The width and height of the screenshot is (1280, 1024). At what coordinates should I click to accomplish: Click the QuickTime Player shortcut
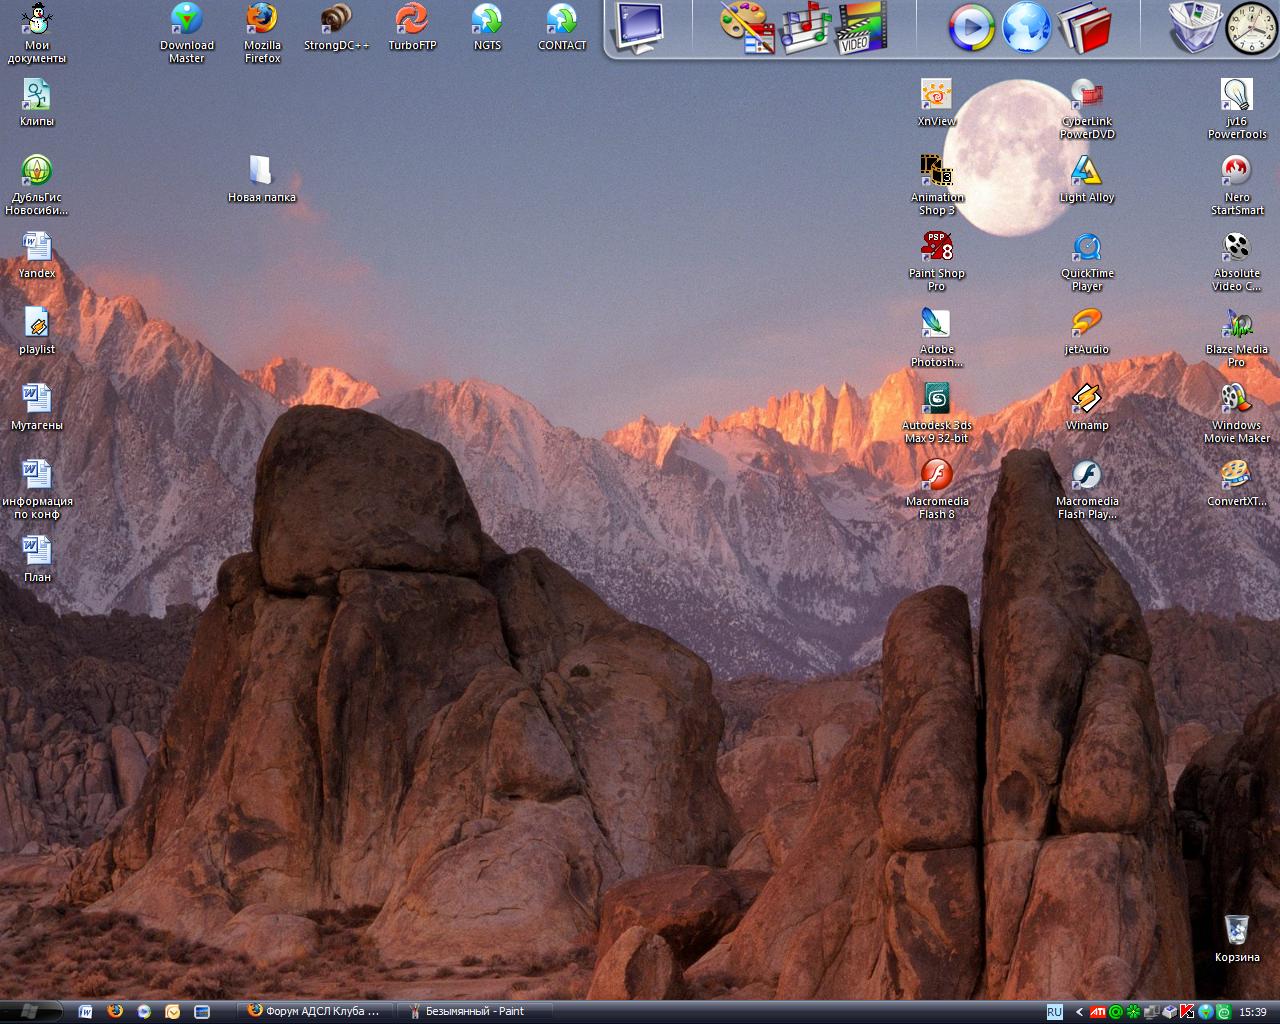(1086, 248)
